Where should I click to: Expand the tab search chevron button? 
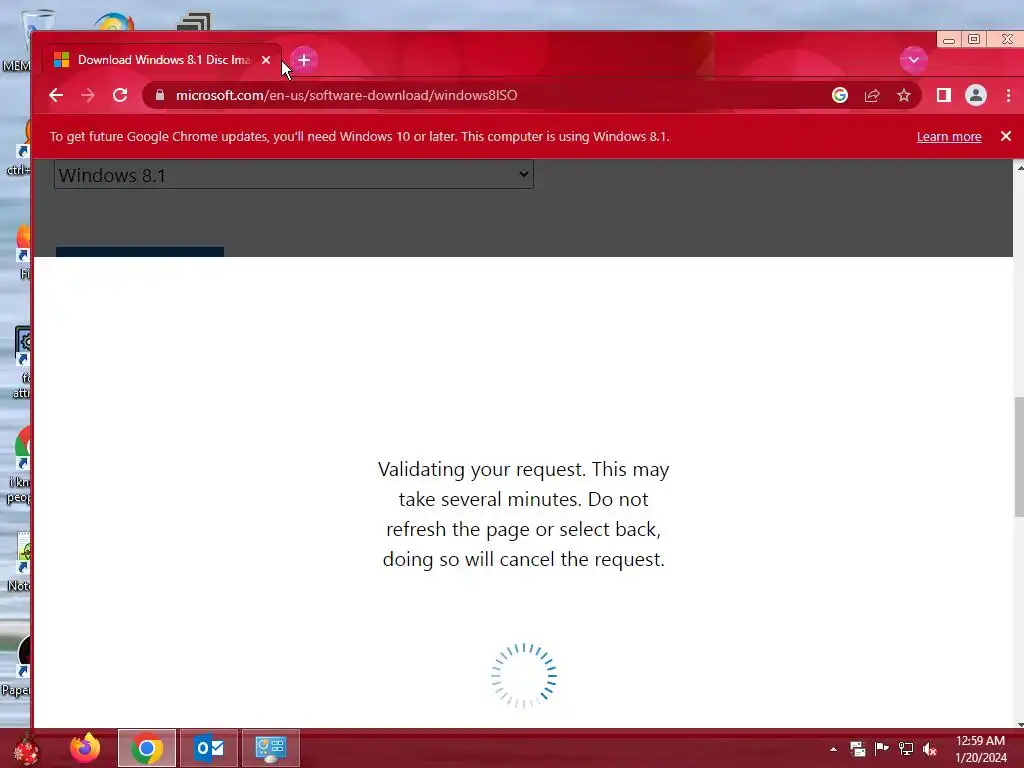[x=913, y=60]
